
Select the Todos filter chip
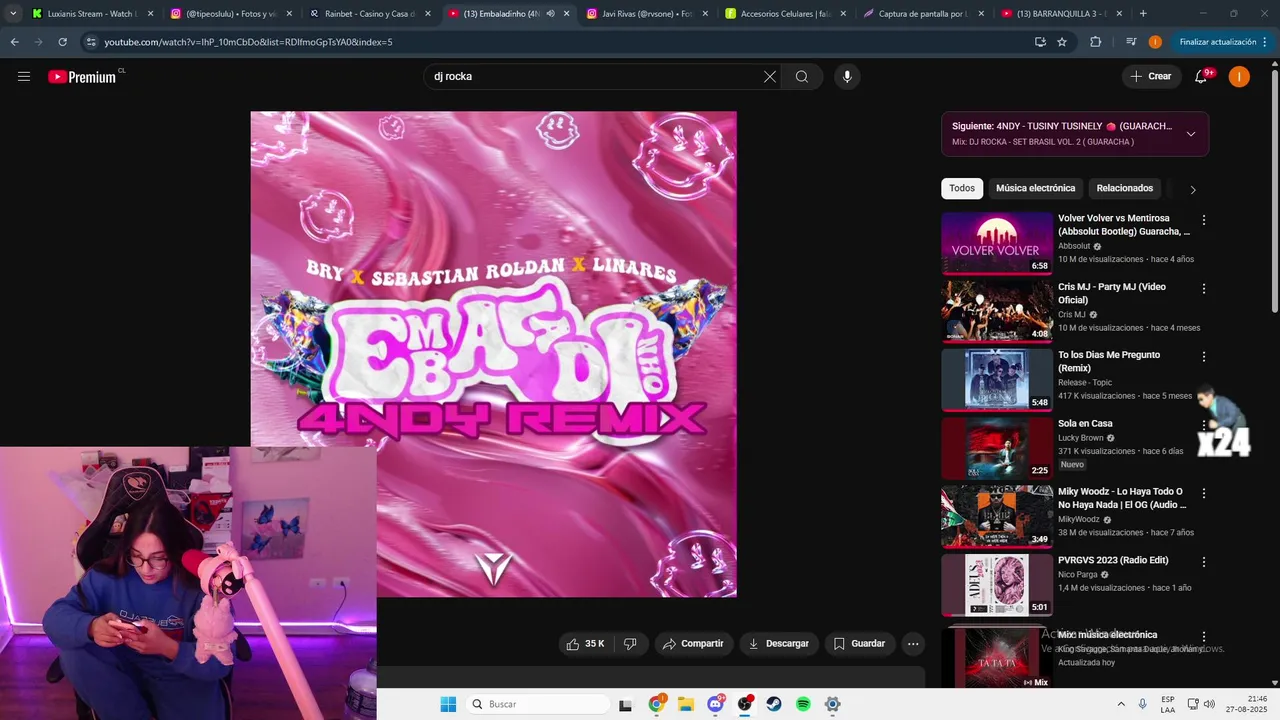962,188
